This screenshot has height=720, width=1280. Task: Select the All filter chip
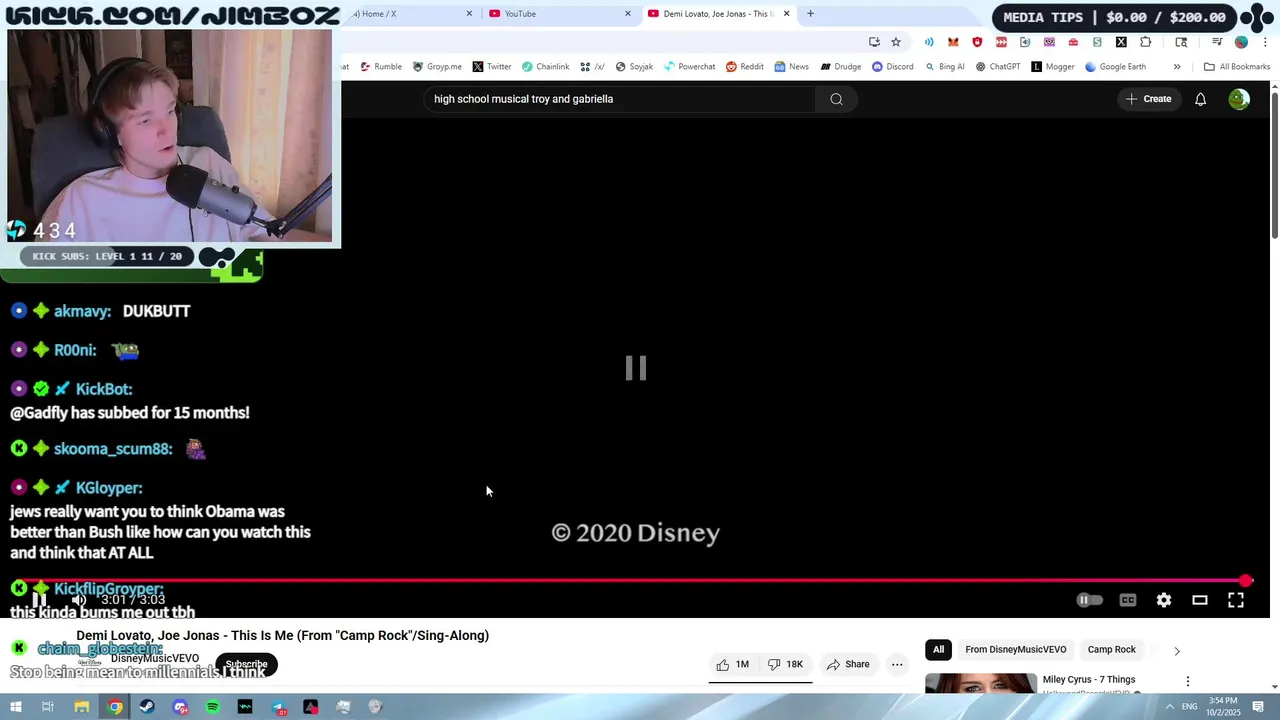click(938, 650)
